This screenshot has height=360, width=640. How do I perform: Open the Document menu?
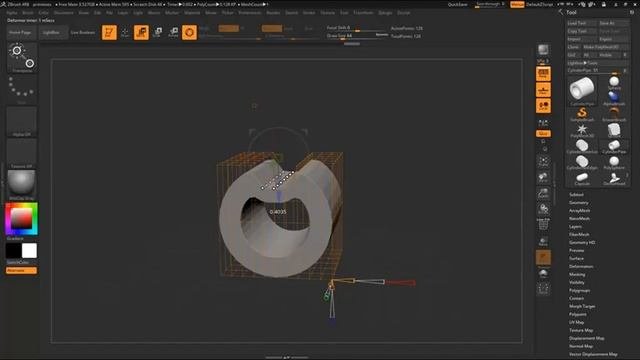click(64, 13)
